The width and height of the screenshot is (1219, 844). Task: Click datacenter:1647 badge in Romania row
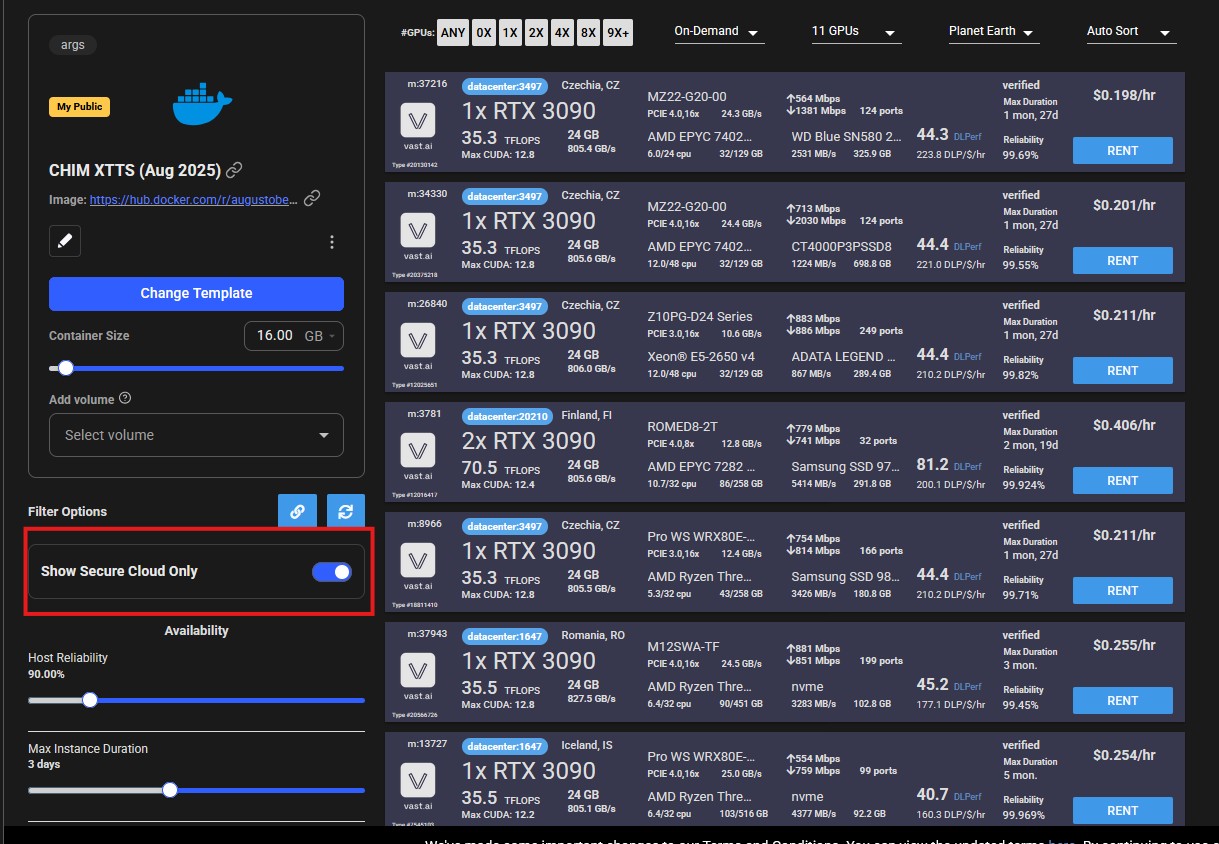point(505,636)
